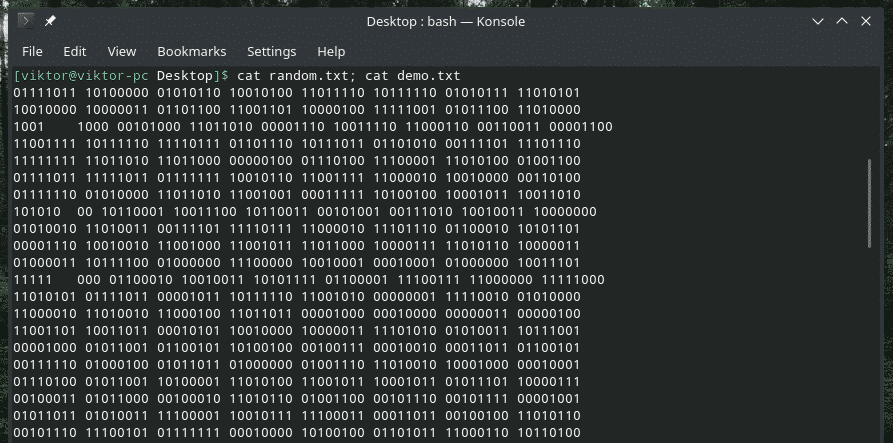Click the window title 'Desktop : bash — Konsole'
The image size is (893, 443).
pyautogui.click(x=445, y=21)
